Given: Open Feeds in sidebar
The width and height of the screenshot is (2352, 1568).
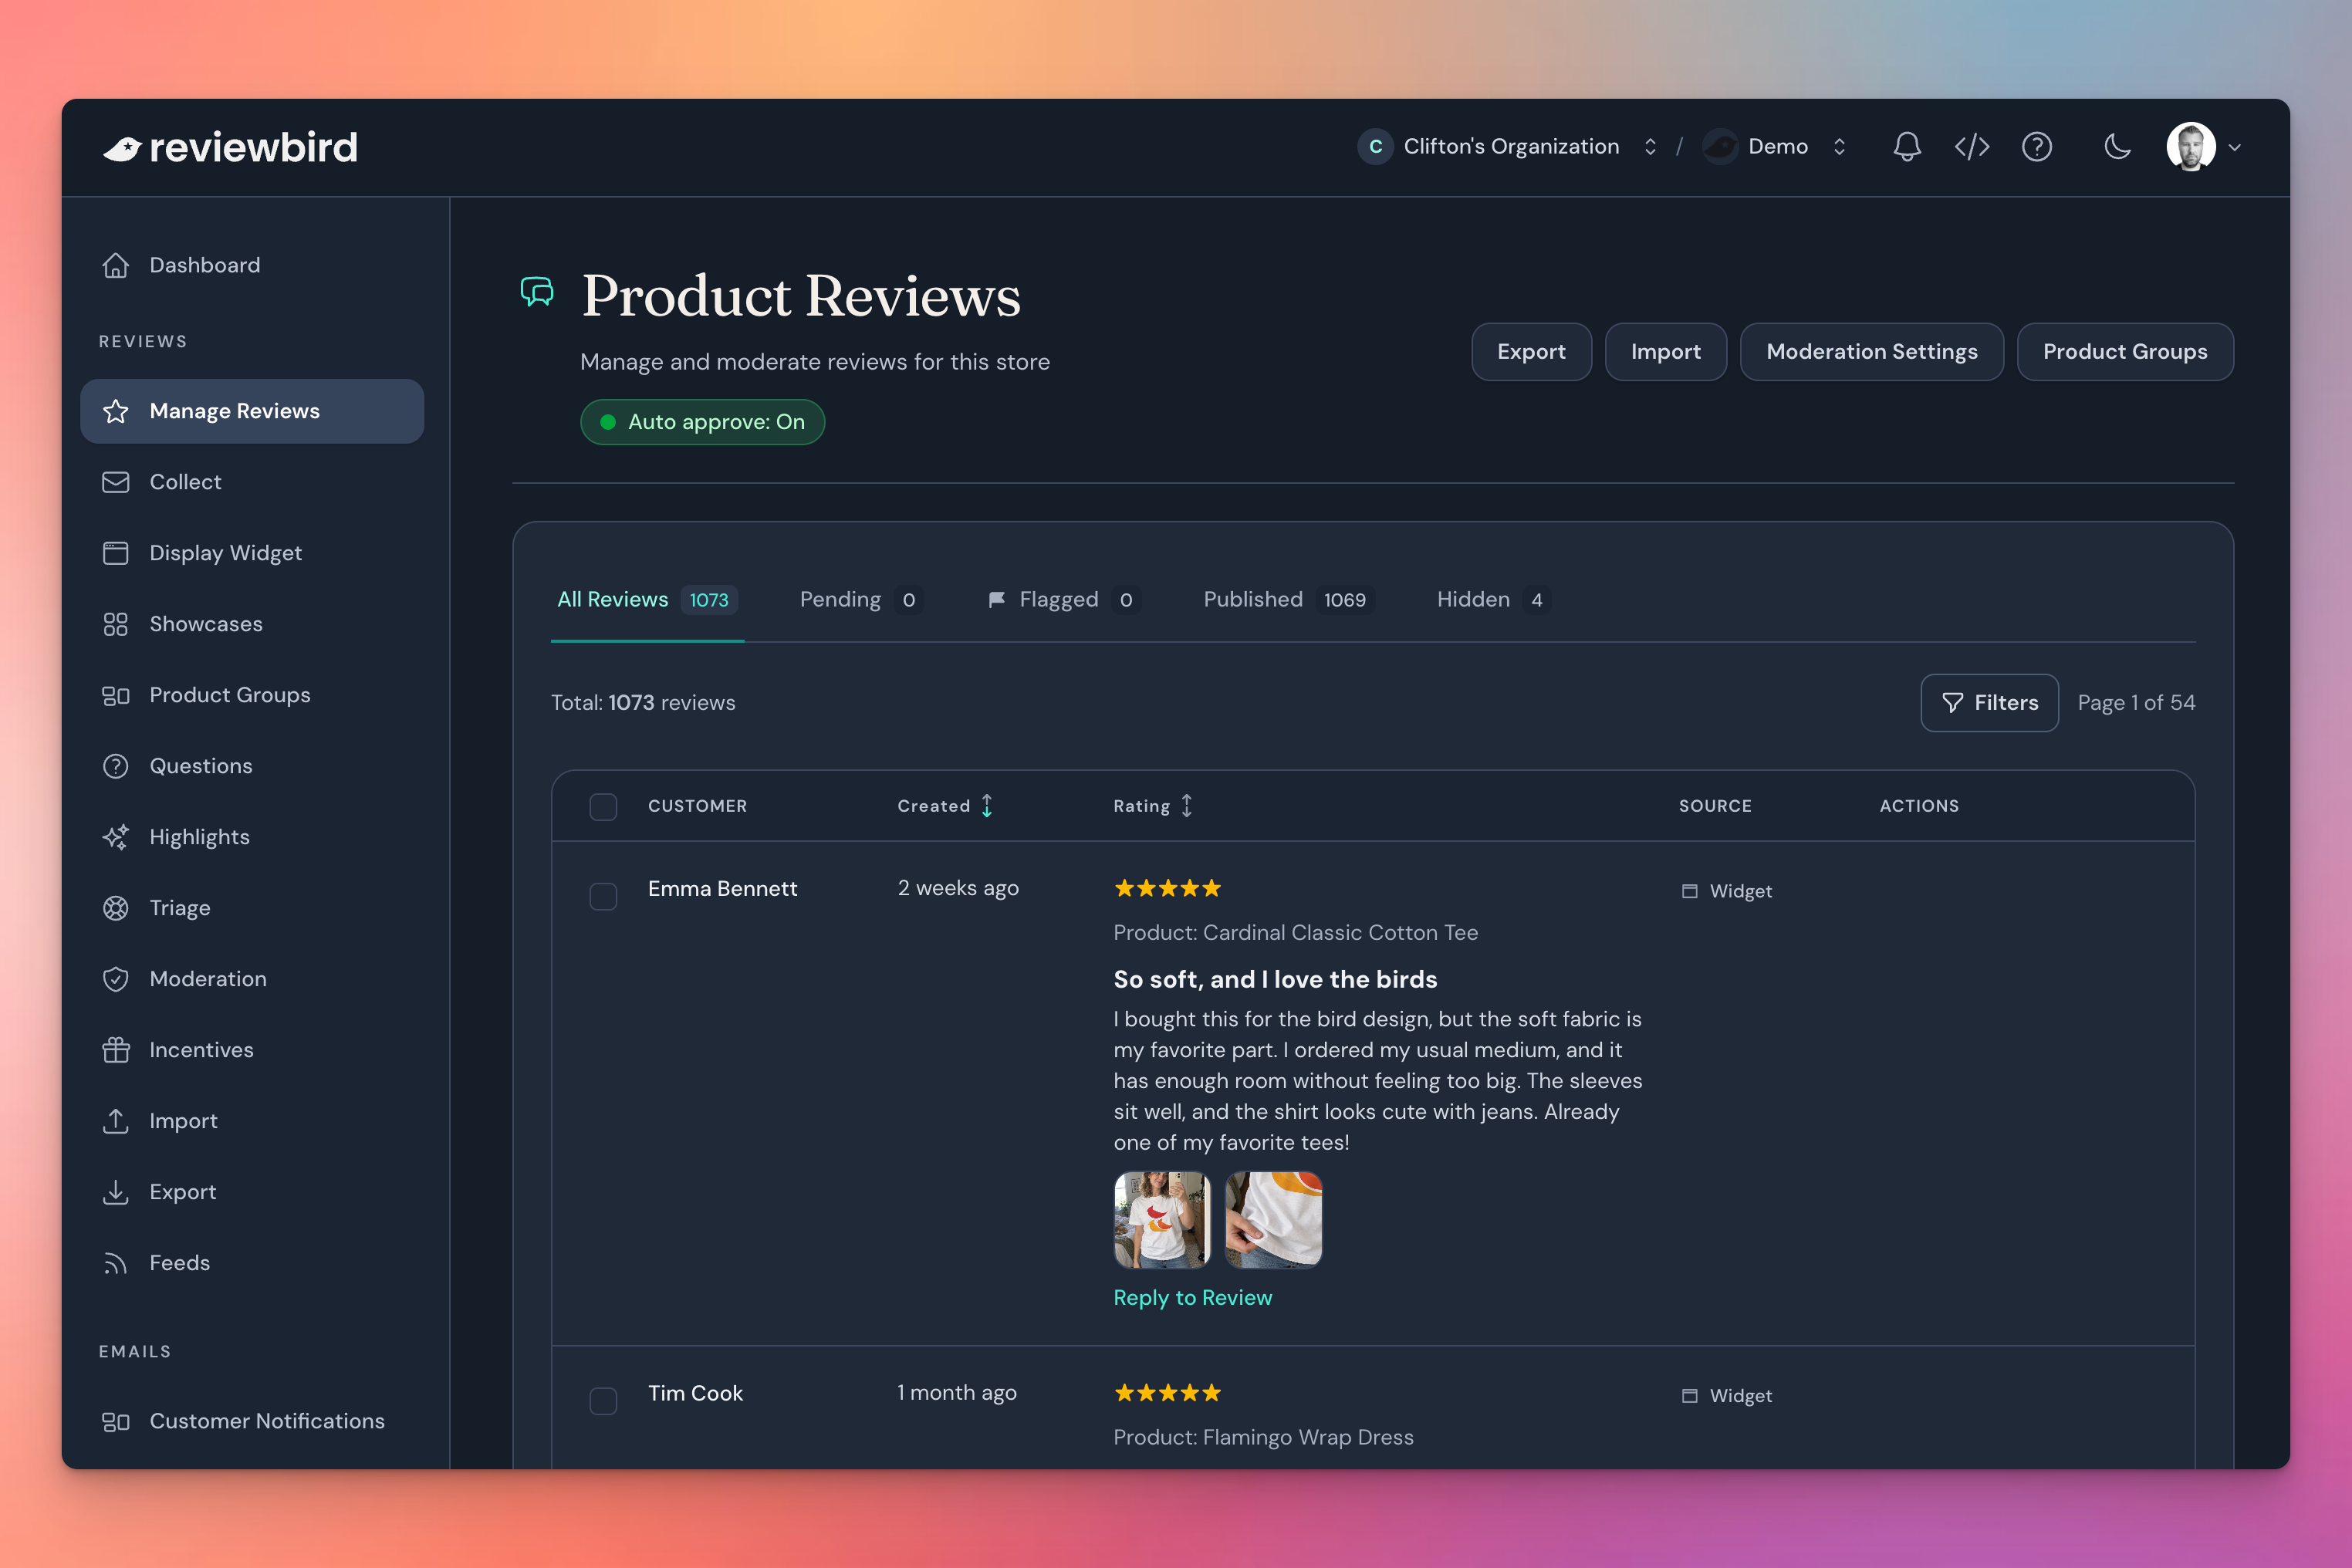Looking at the screenshot, I should (252, 1263).
